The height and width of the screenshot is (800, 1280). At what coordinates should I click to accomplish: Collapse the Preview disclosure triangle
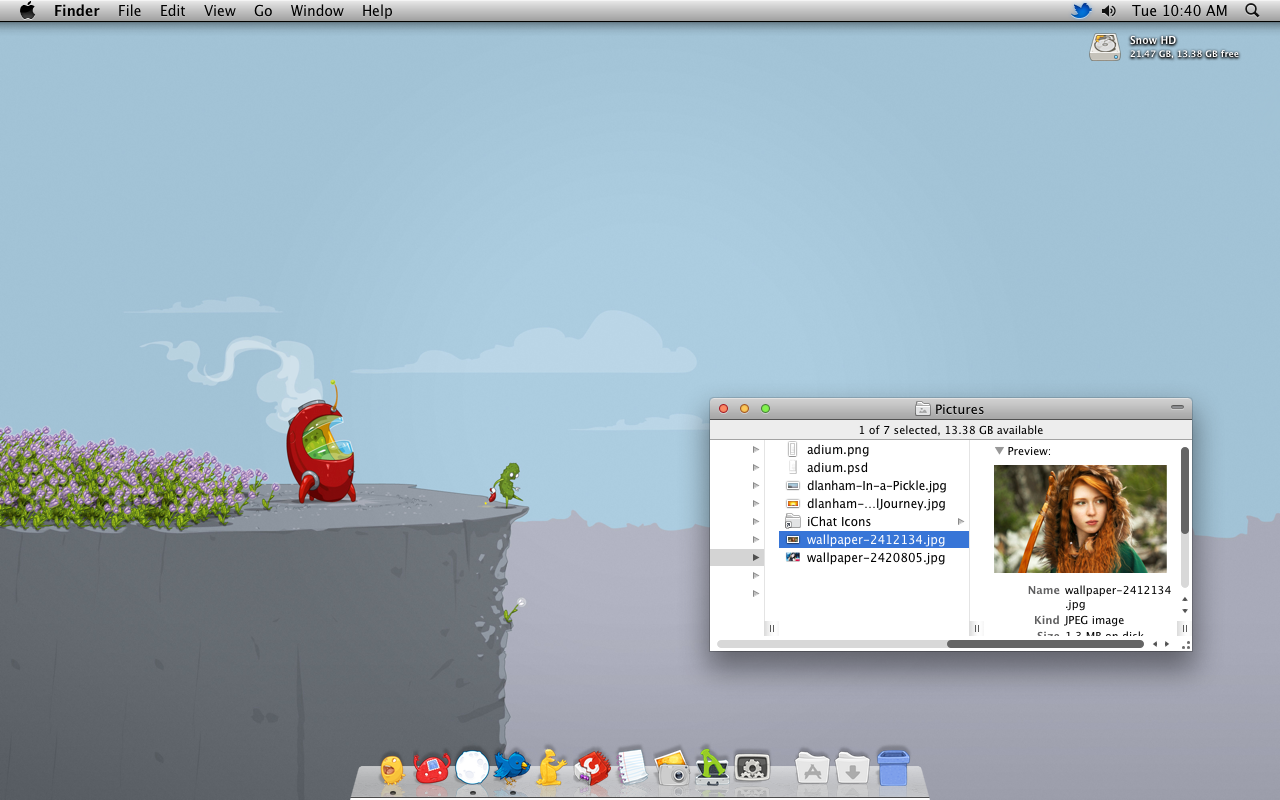[x=999, y=451]
